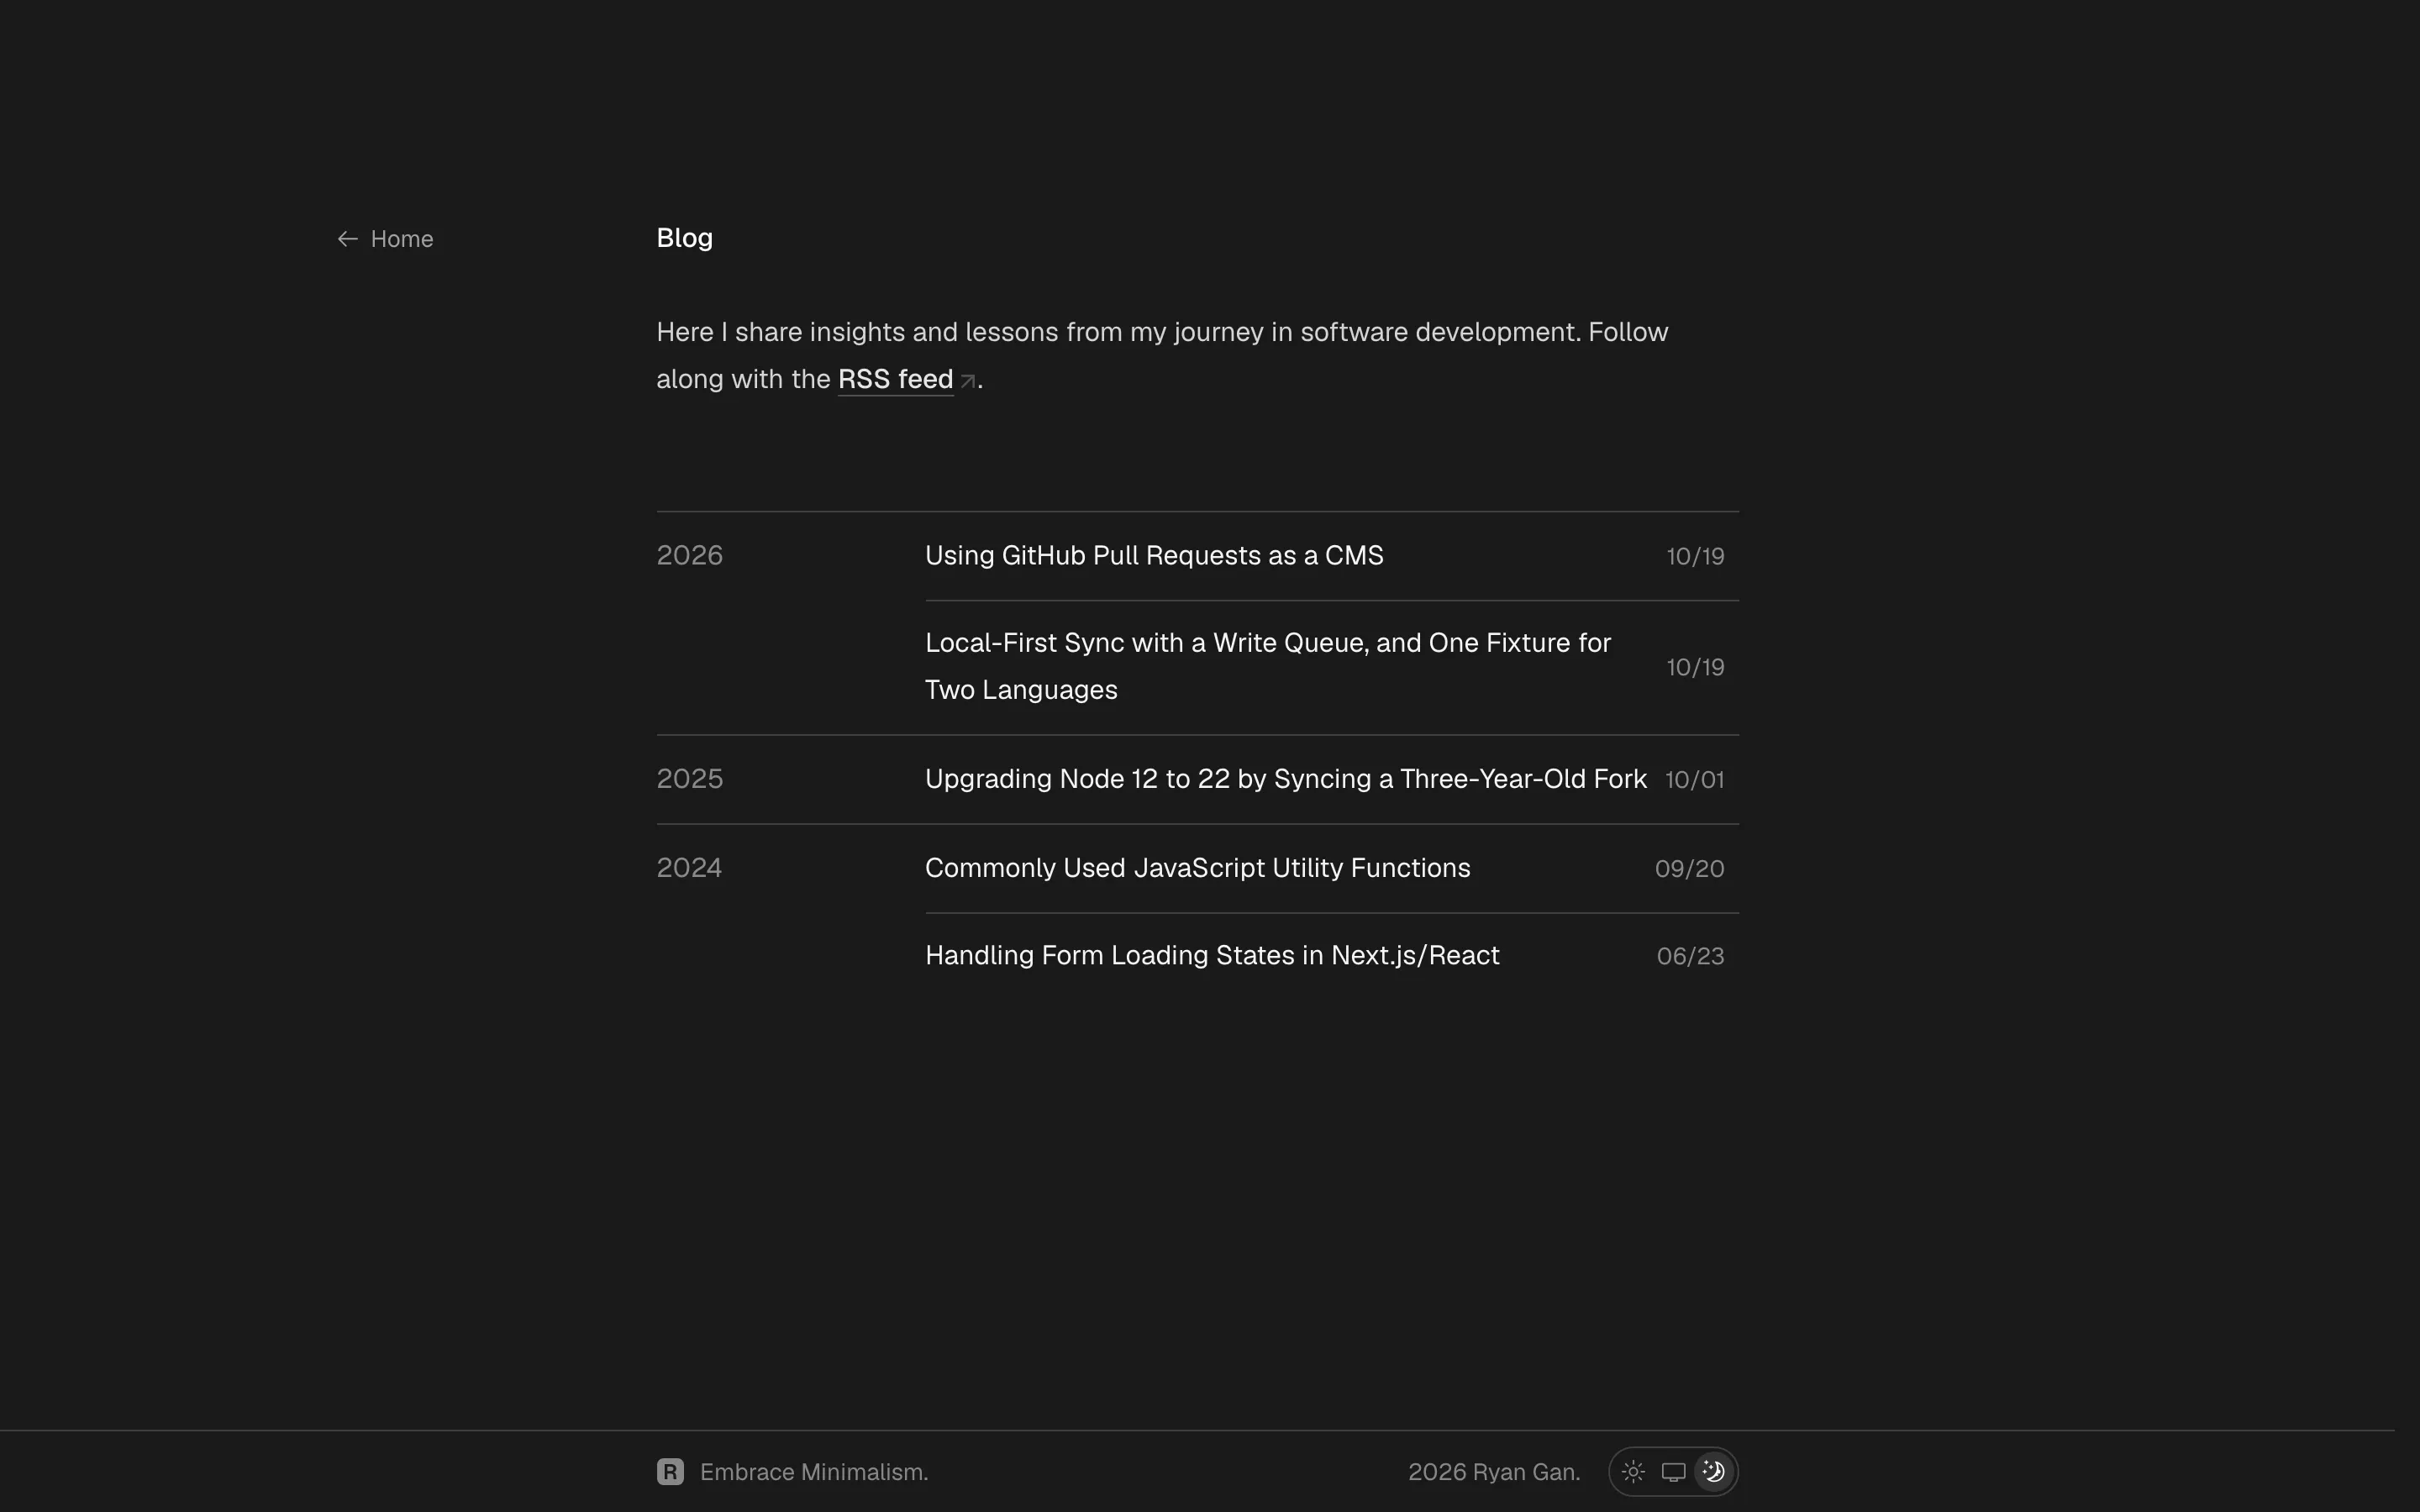Select system theme with monitor icon
The image size is (2420, 1512).
pyautogui.click(x=1673, y=1472)
